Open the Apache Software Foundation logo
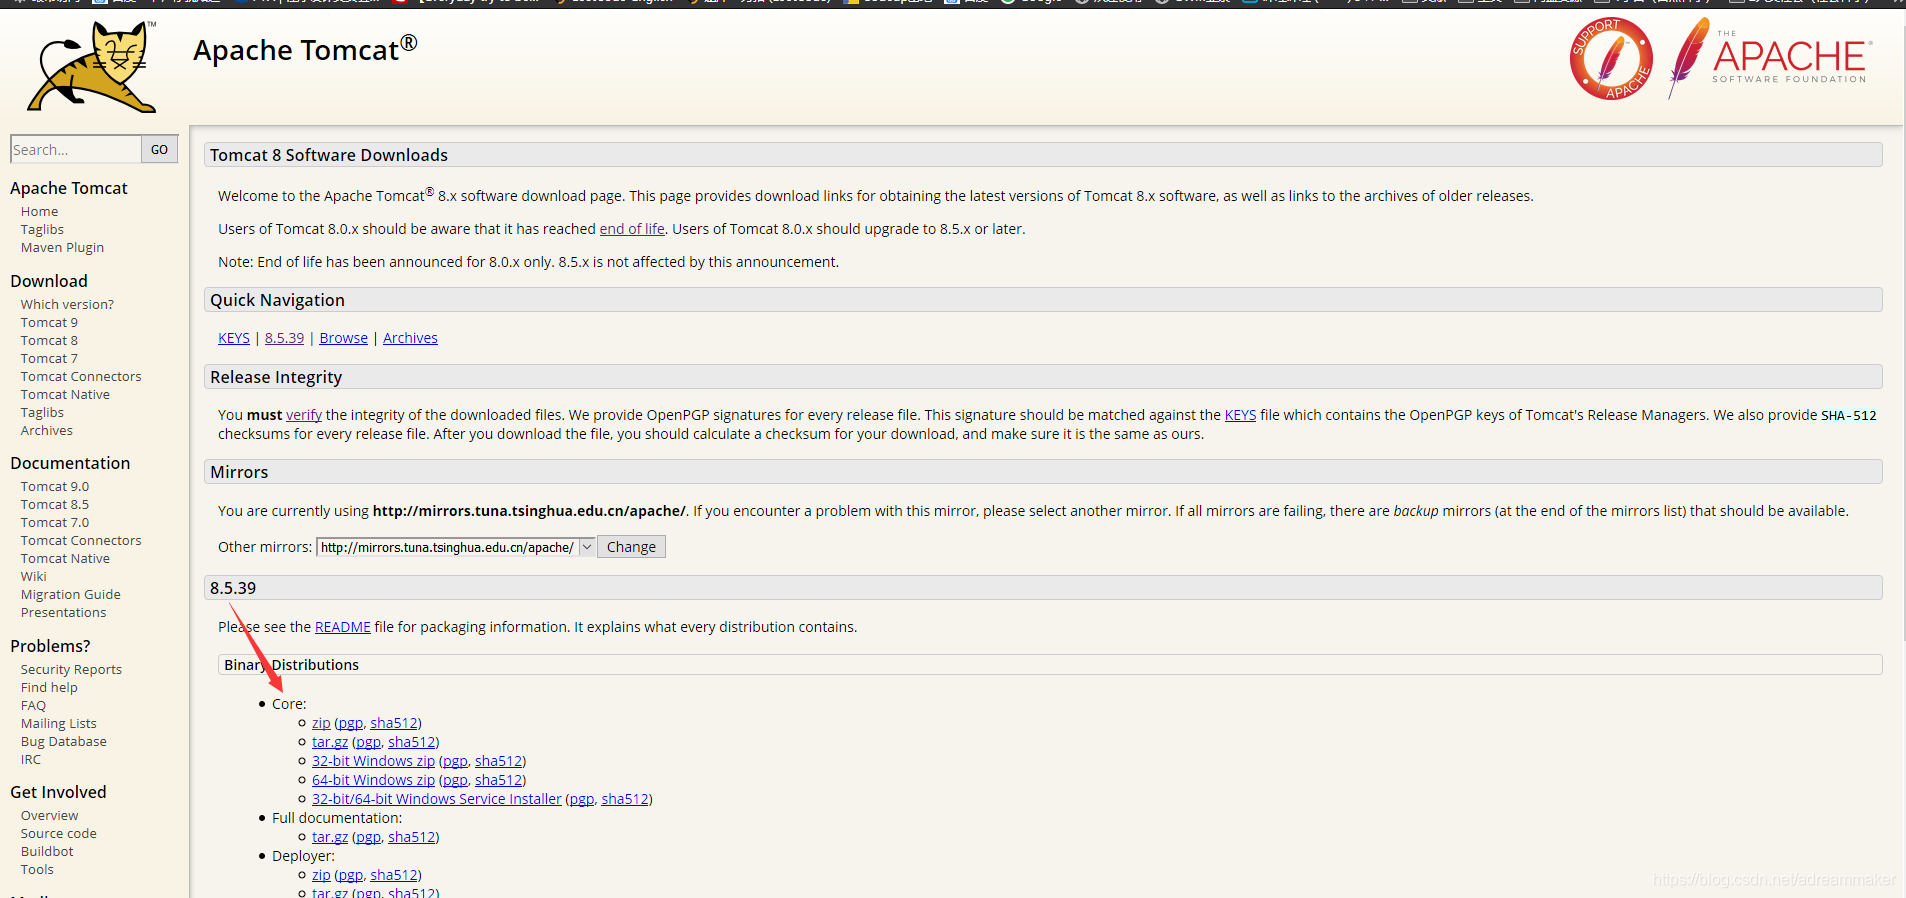The height and width of the screenshot is (898, 1906). pyautogui.click(x=1768, y=58)
